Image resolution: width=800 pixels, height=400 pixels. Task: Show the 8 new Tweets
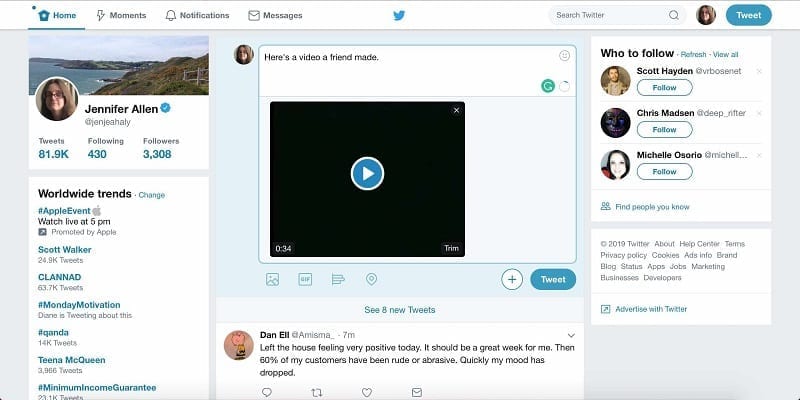pyautogui.click(x=400, y=310)
